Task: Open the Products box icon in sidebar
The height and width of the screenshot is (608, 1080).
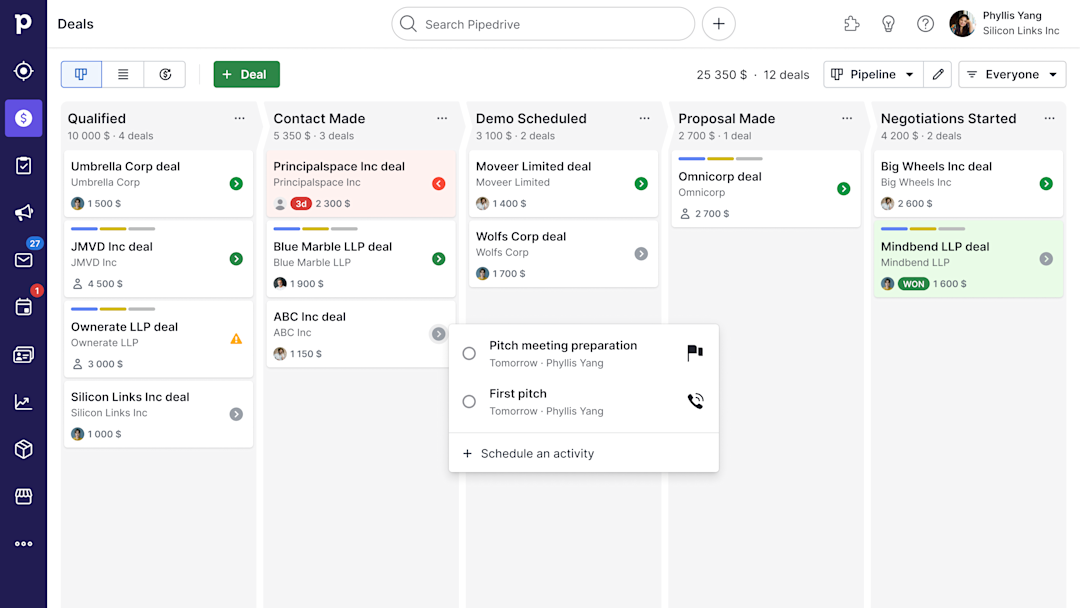Action: [x=23, y=449]
